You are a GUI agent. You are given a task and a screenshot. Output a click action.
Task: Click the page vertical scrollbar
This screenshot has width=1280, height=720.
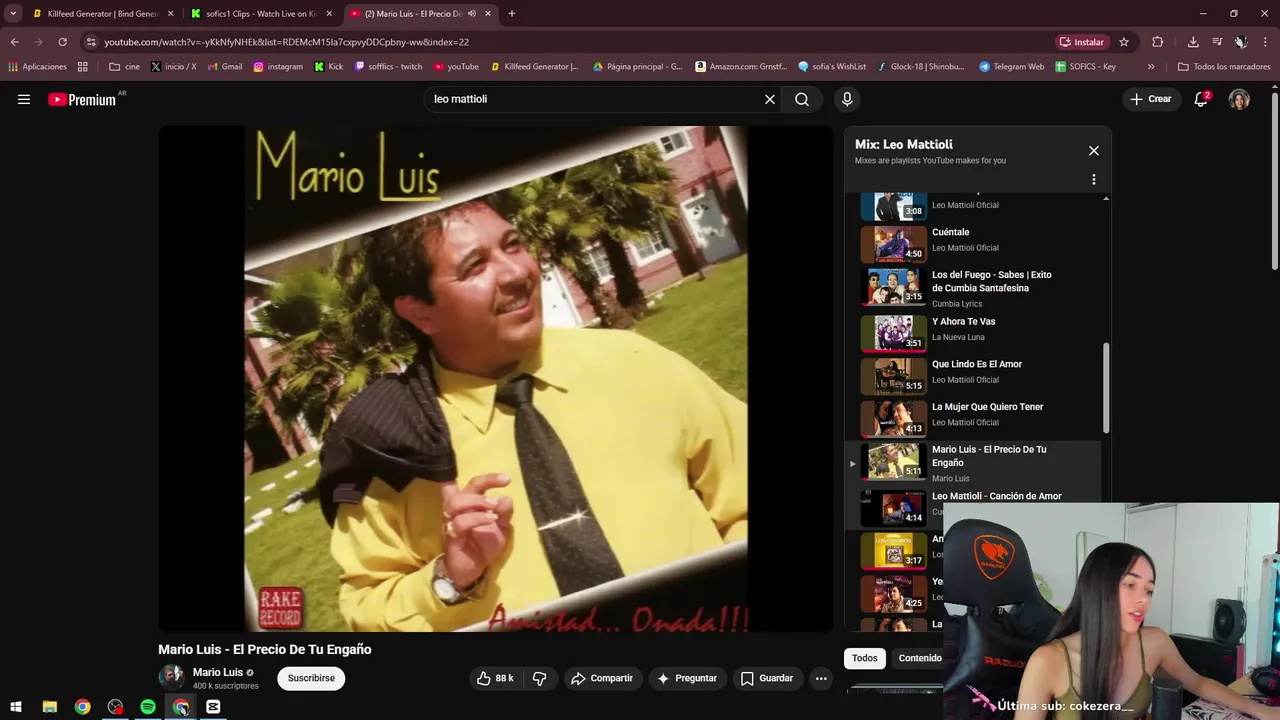point(1274,180)
